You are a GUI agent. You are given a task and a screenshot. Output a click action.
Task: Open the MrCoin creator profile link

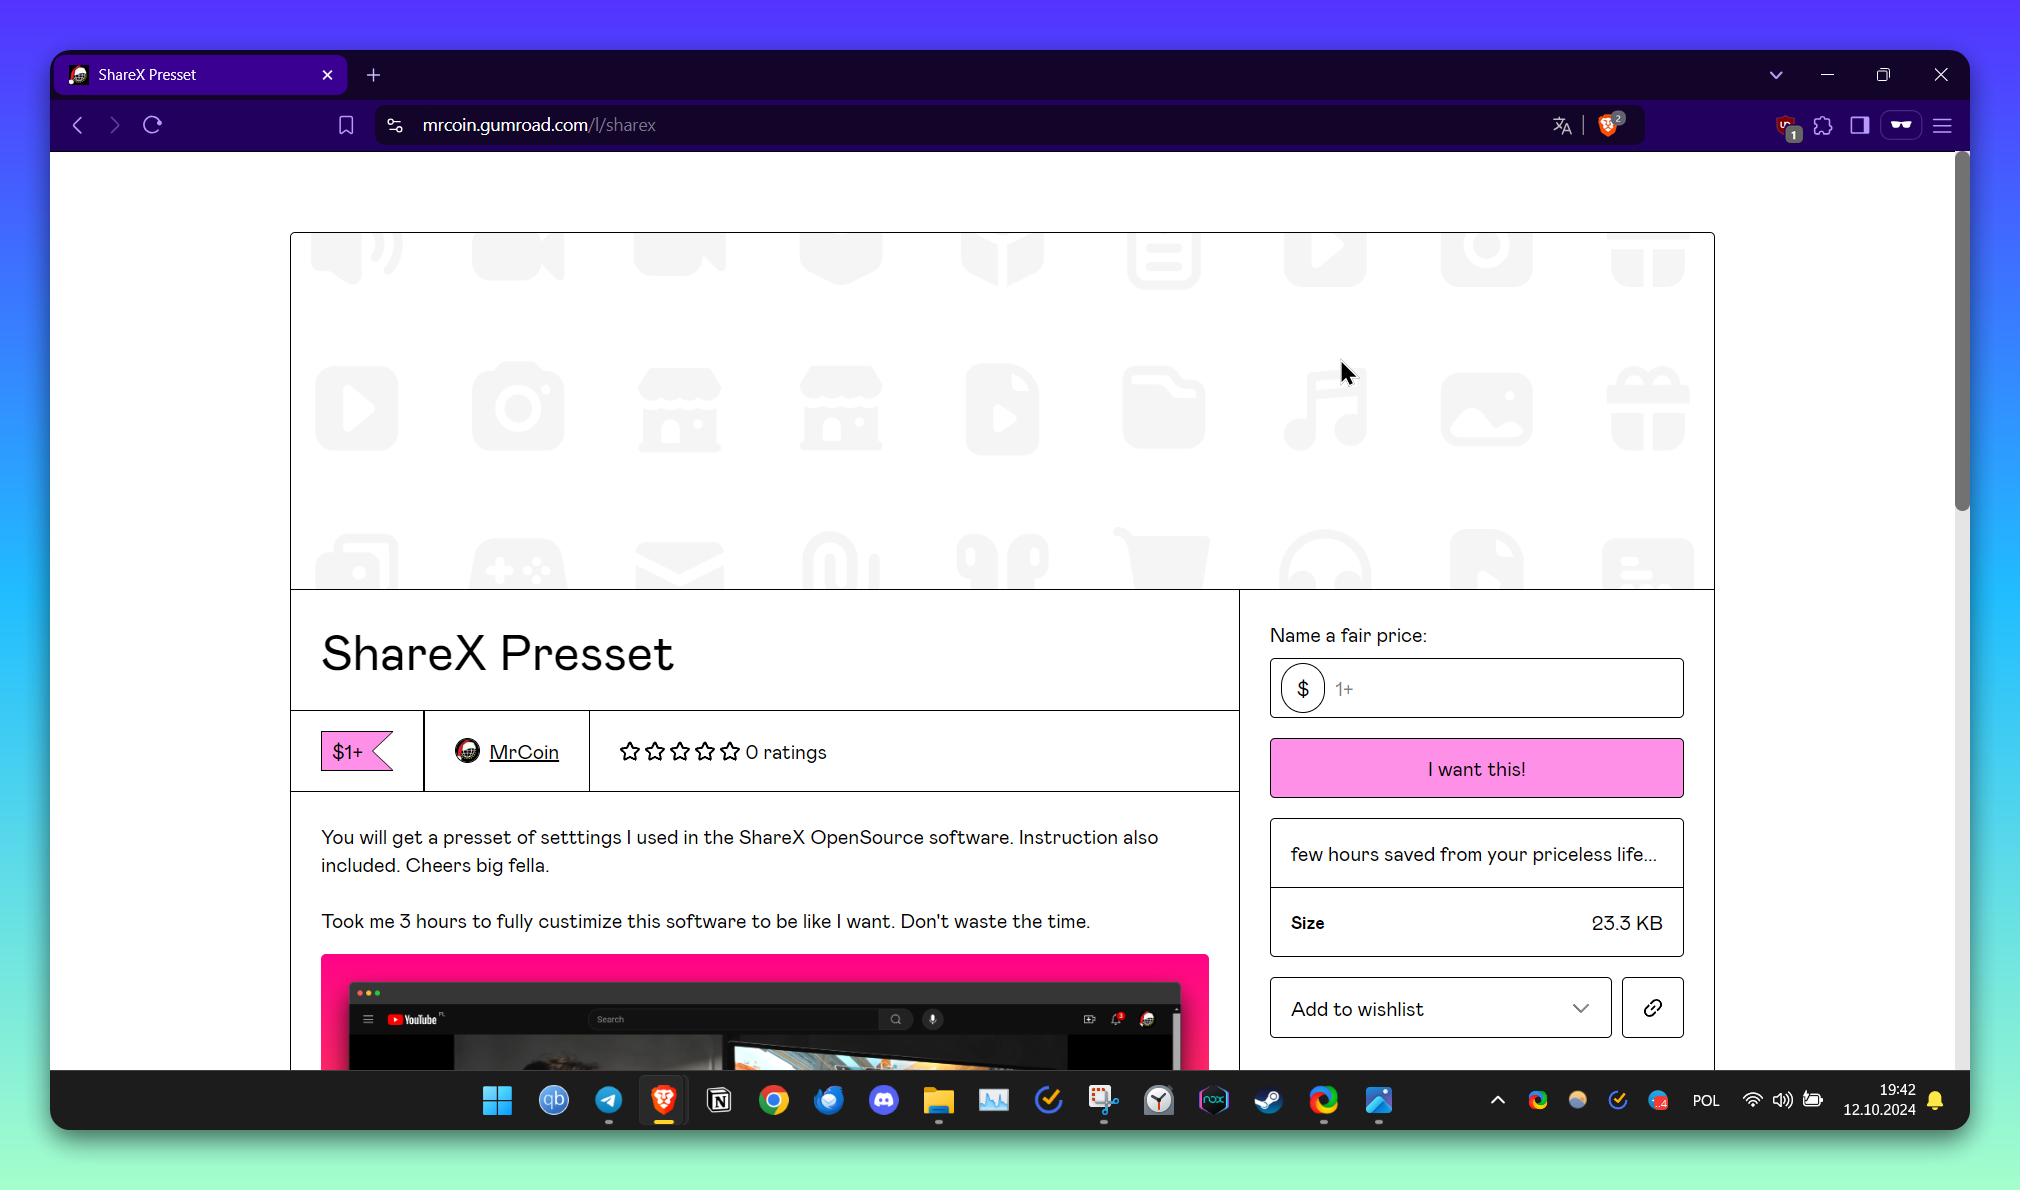click(x=524, y=751)
